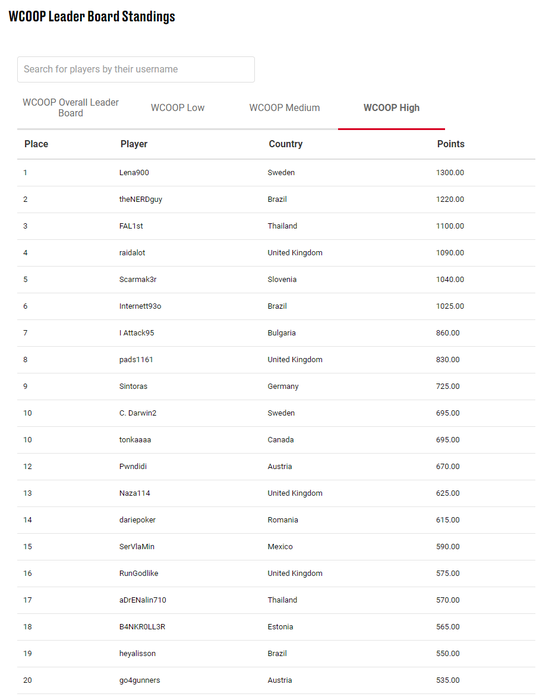The height and width of the screenshot is (700, 552).
Task: Click player name FAL1st
Action: pos(131,226)
